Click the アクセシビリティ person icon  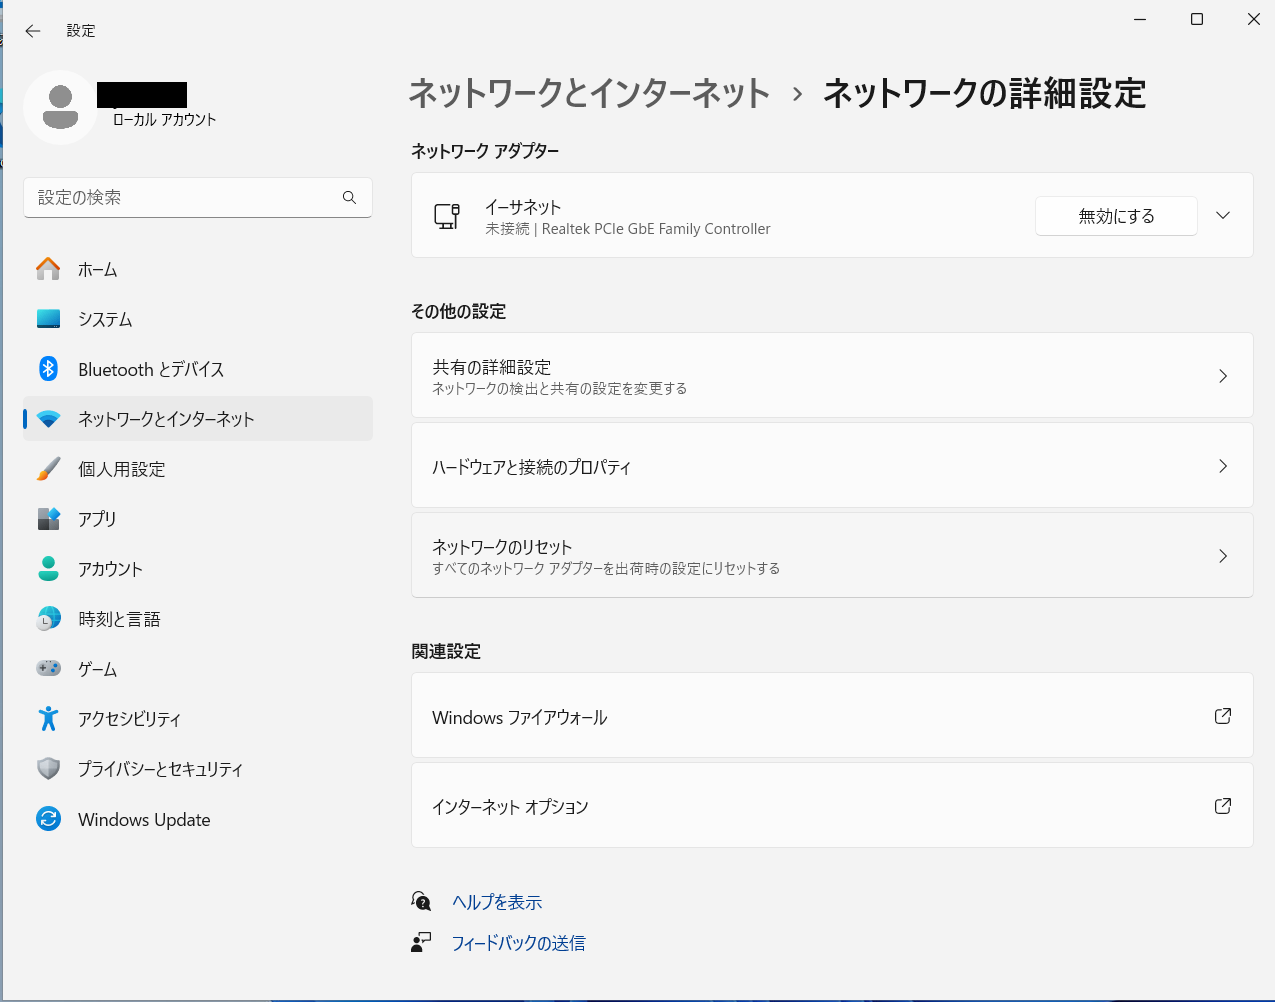48,719
